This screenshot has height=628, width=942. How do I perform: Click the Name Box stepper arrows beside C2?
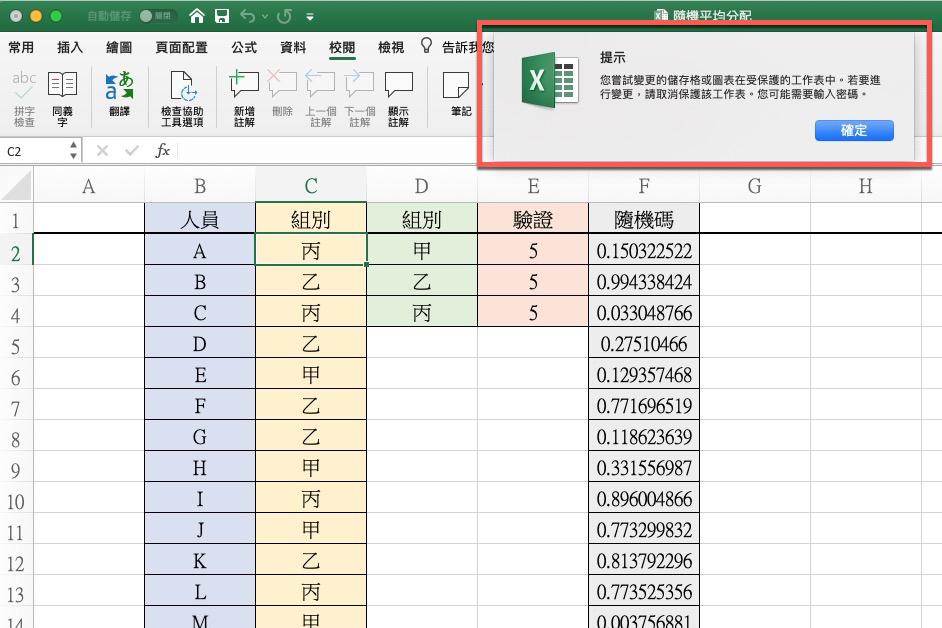[x=74, y=150]
